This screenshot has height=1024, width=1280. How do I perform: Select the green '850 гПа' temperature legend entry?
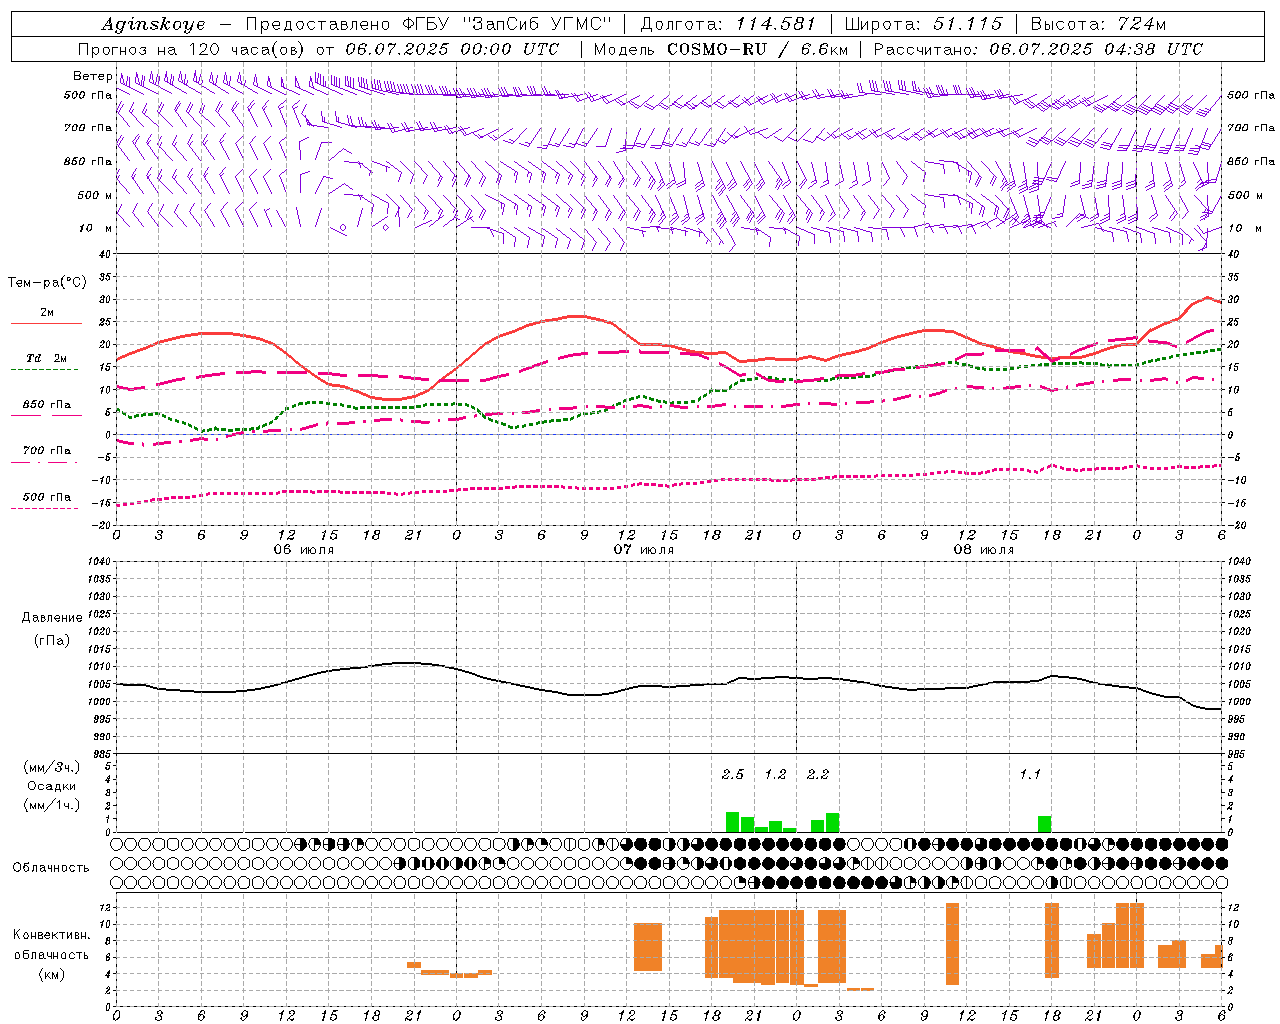(x=46, y=409)
